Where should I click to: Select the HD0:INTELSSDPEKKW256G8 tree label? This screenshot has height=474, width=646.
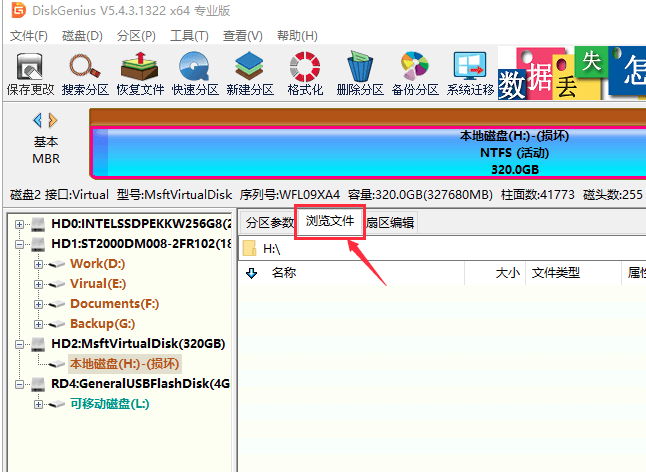pos(140,224)
